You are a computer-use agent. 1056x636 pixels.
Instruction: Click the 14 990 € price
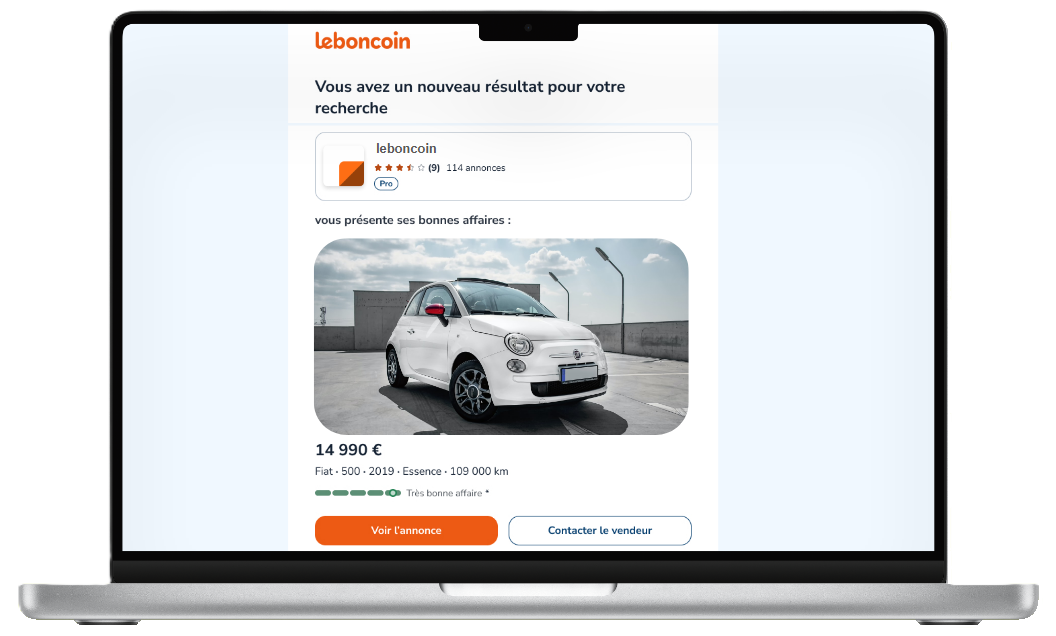click(348, 449)
